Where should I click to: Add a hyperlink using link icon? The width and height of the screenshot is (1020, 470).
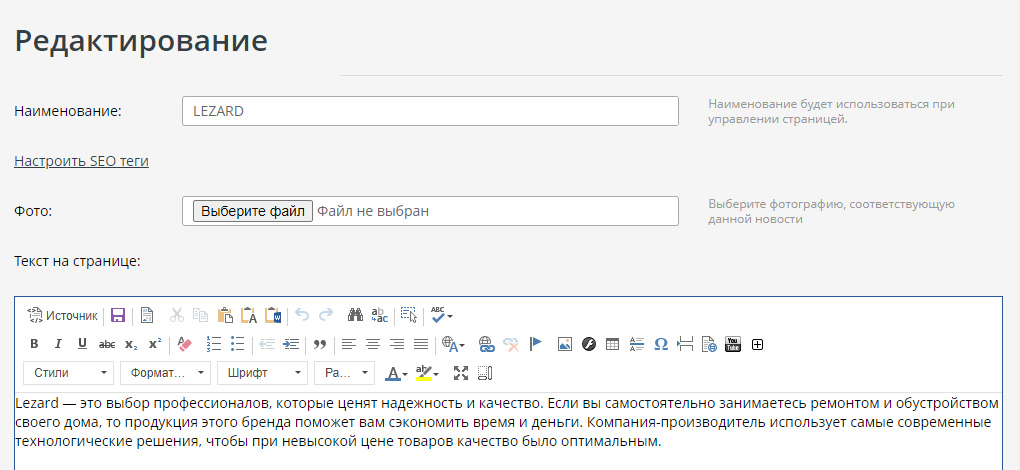click(487, 344)
